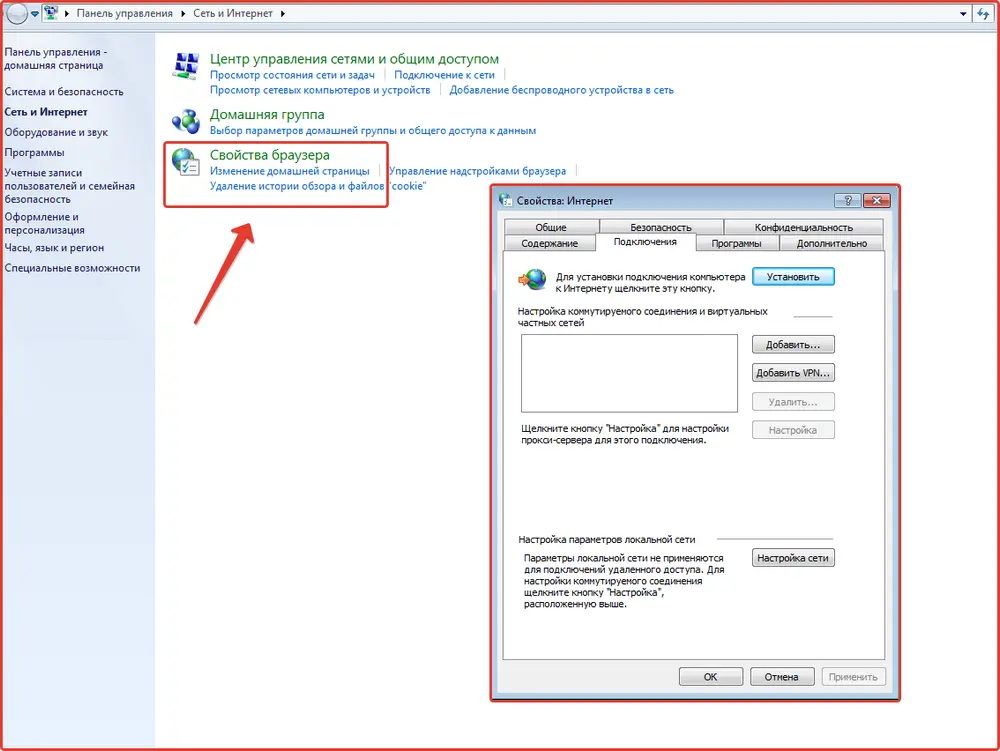This screenshot has height=751, width=1000.
Task: Select the Конфиденциальность tab
Action: coord(803,227)
